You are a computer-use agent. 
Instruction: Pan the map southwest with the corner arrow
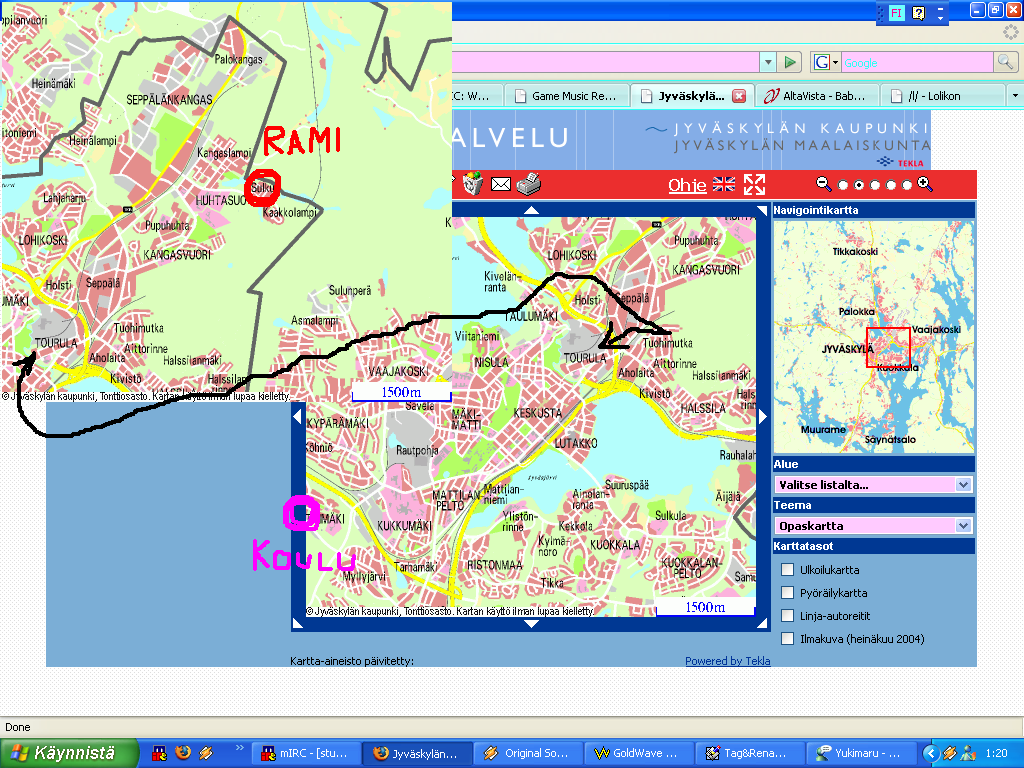[298, 623]
